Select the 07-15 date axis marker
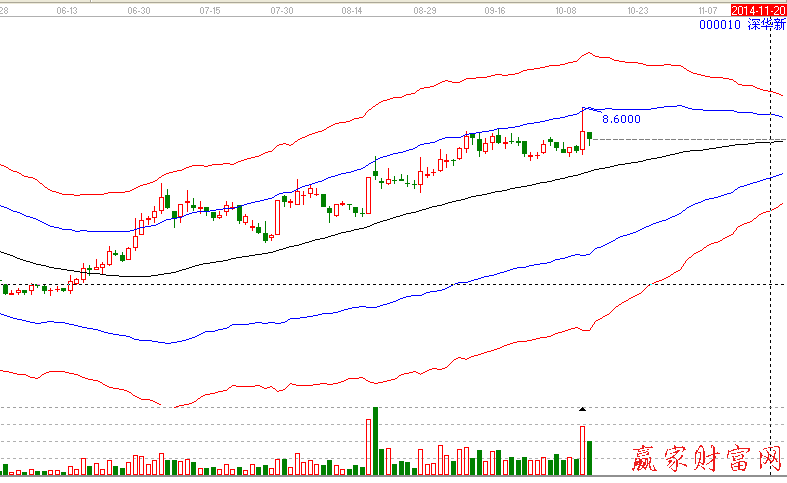Viewport: 787px width, 483px height. [211, 9]
